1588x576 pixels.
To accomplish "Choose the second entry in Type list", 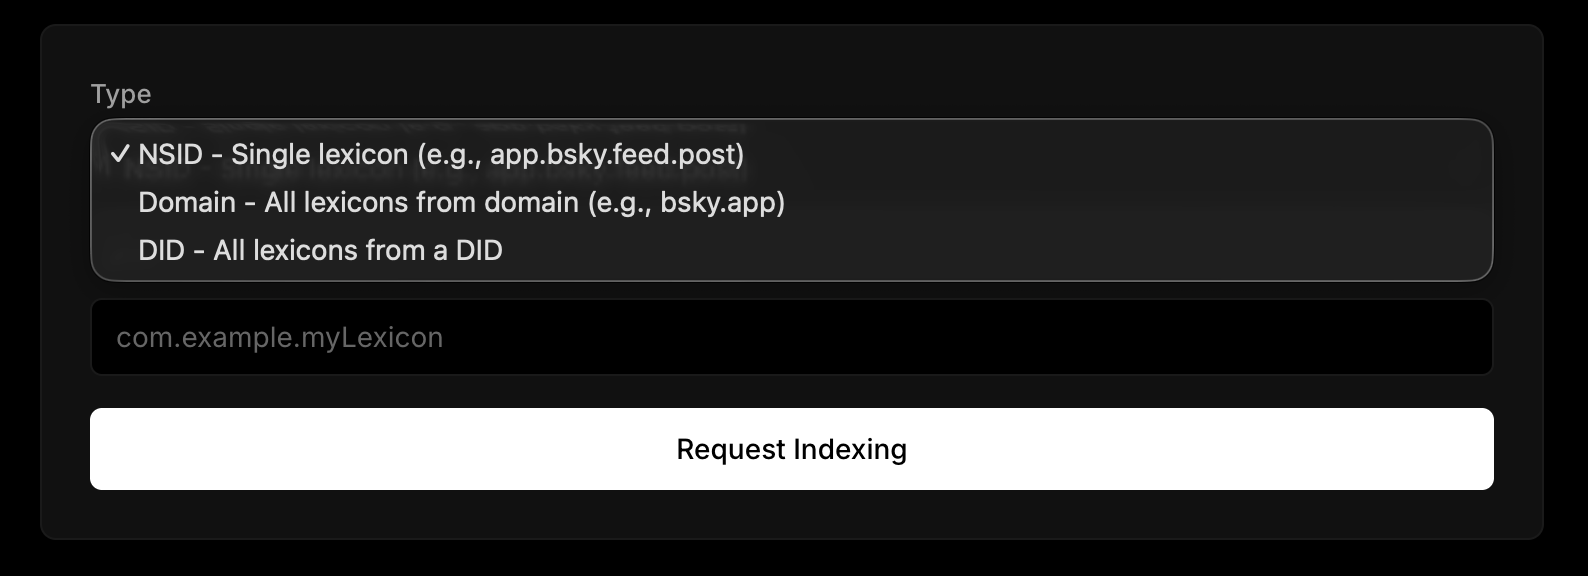I will tap(461, 202).
